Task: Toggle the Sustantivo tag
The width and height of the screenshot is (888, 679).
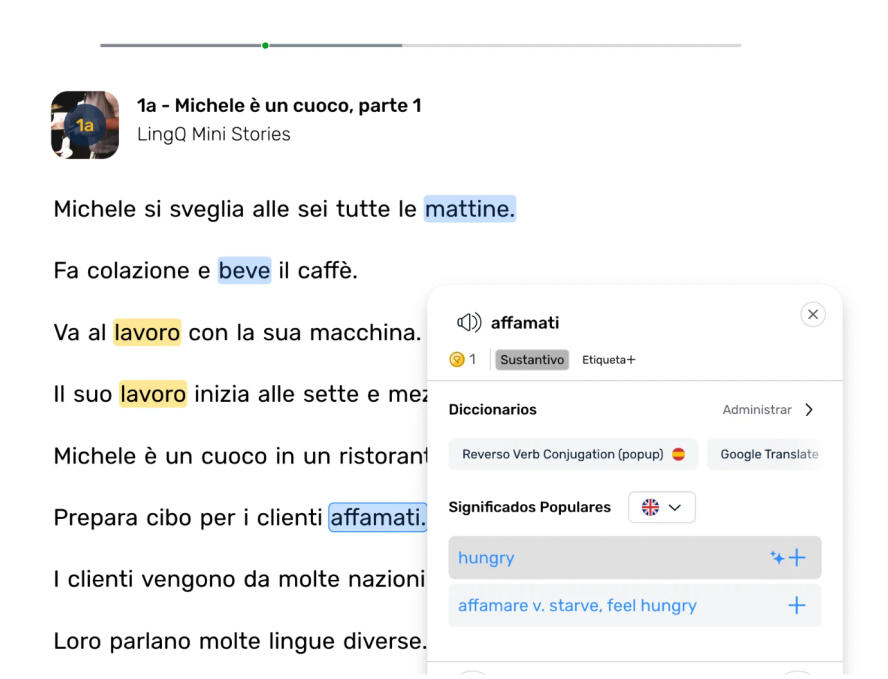Action: point(532,360)
